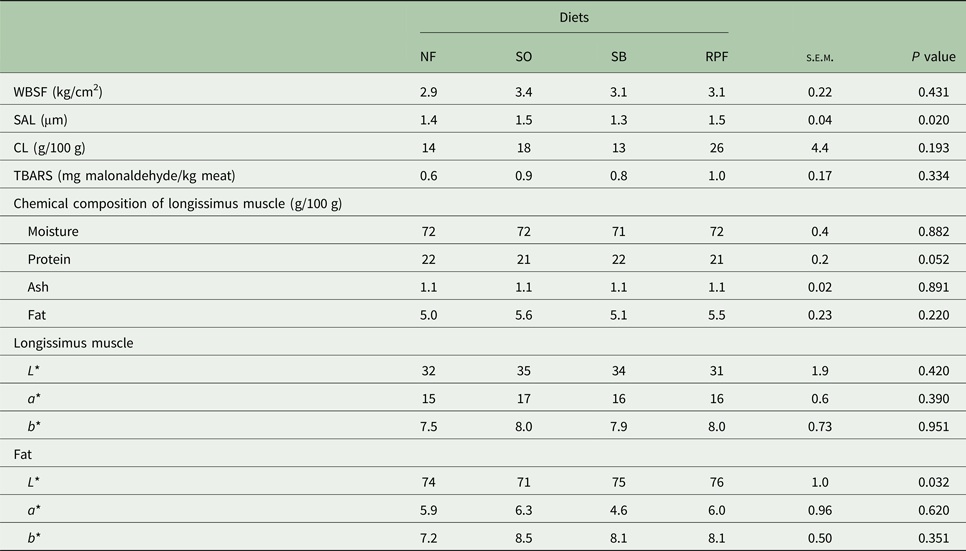
Task: Select the SAL (µm) row label
Action: [x=45, y=120]
